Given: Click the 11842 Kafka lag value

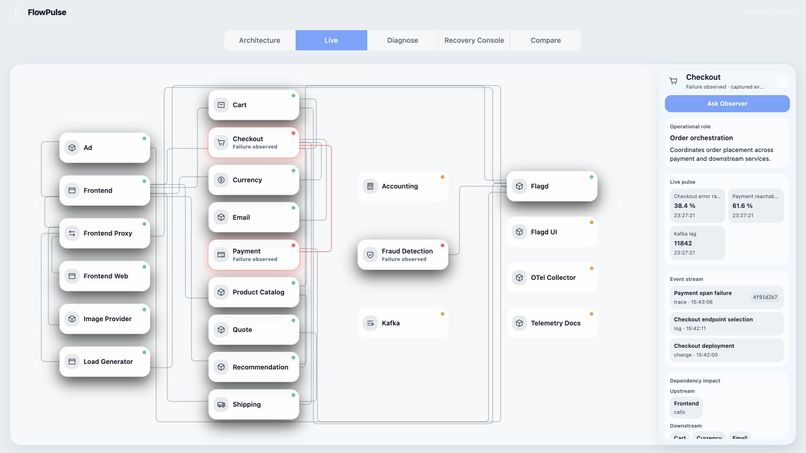Looking at the screenshot, I should point(683,243).
